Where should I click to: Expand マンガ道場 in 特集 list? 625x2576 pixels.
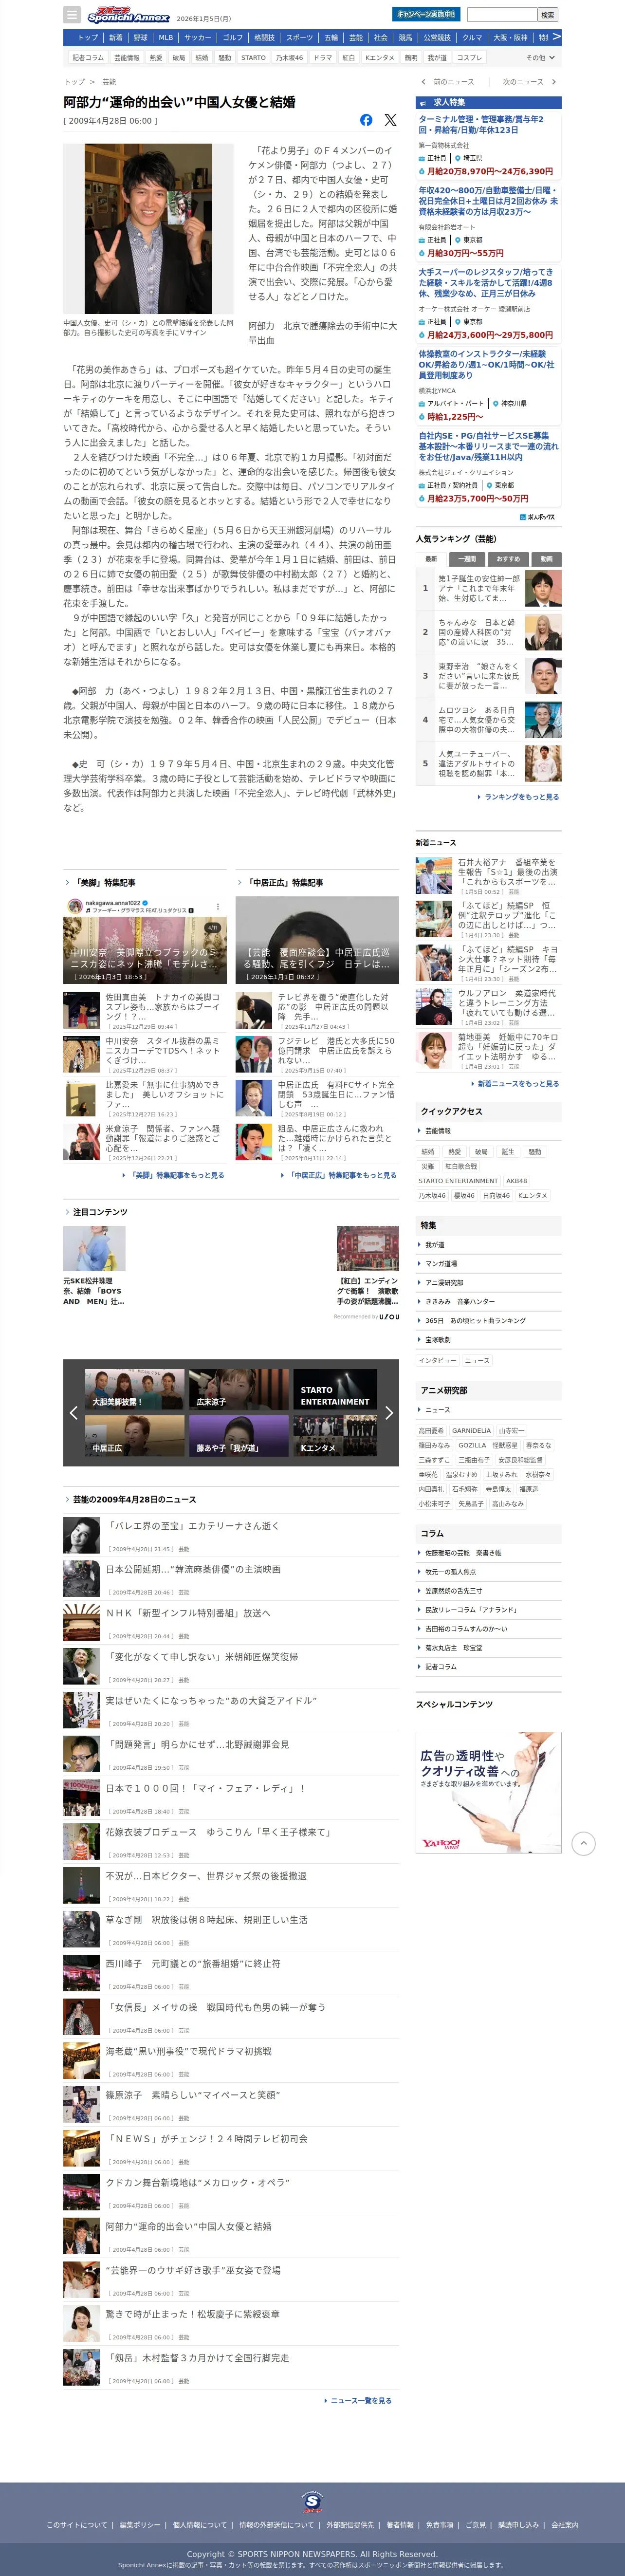pos(488,1264)
